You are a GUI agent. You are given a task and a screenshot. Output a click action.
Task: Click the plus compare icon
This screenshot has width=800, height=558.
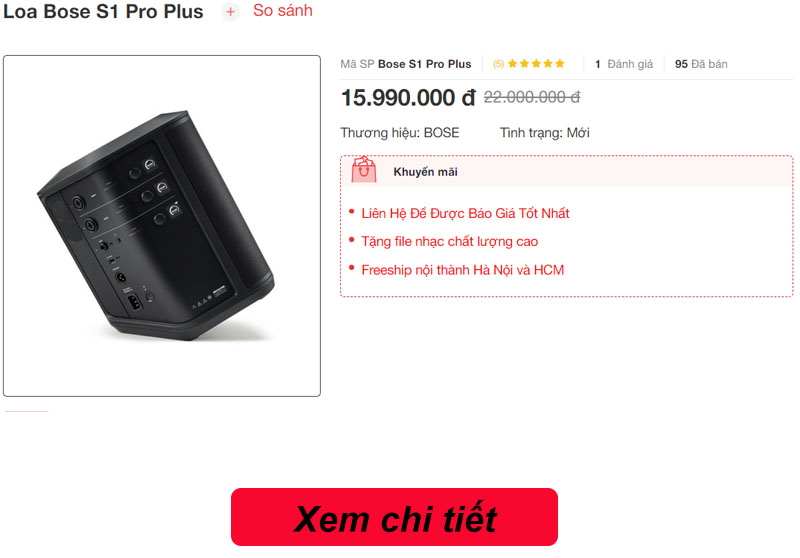(x=230, y=12)
